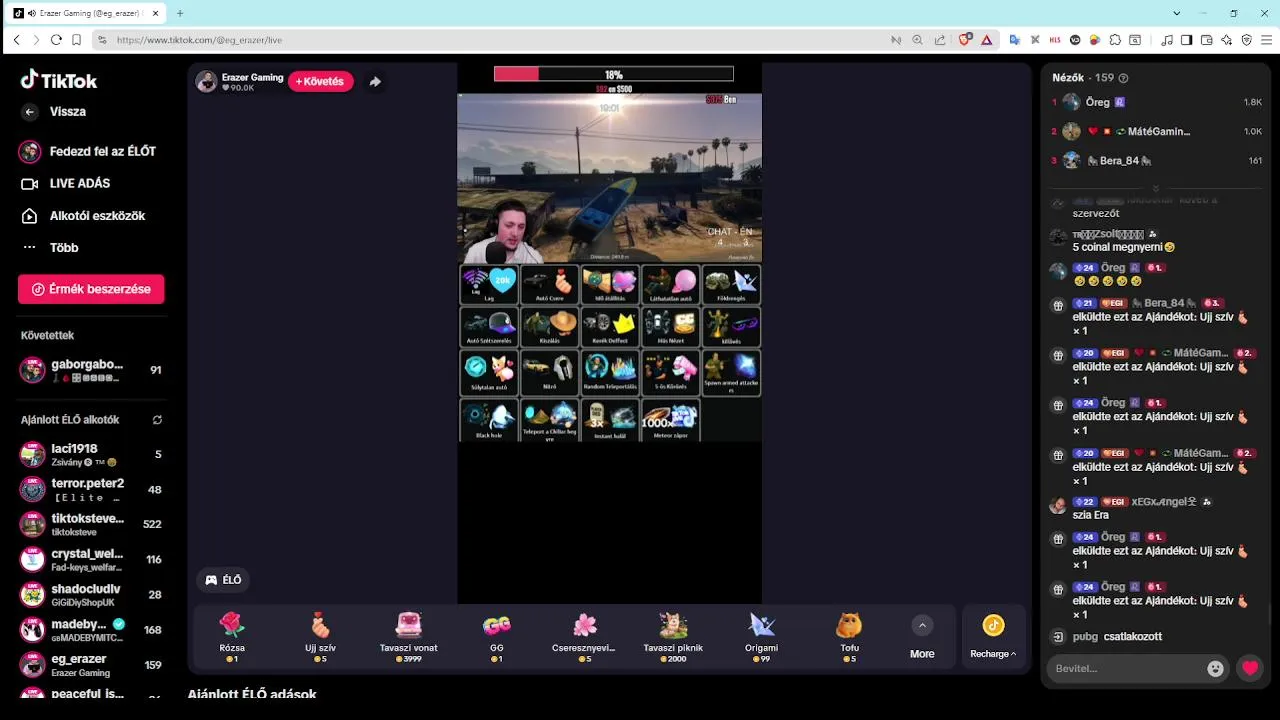Open Erazer Gaming profile avatar
1280x720 pixels.
click(207, 82)
